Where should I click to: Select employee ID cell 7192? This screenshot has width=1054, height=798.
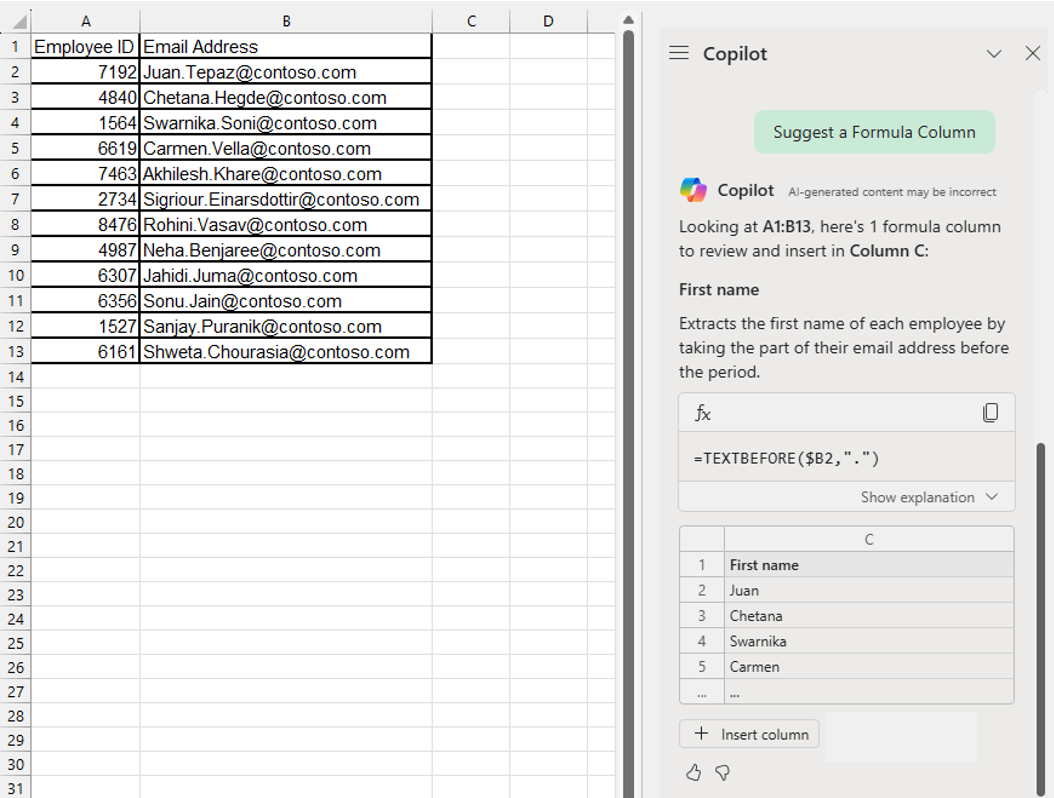click(85, 72)
